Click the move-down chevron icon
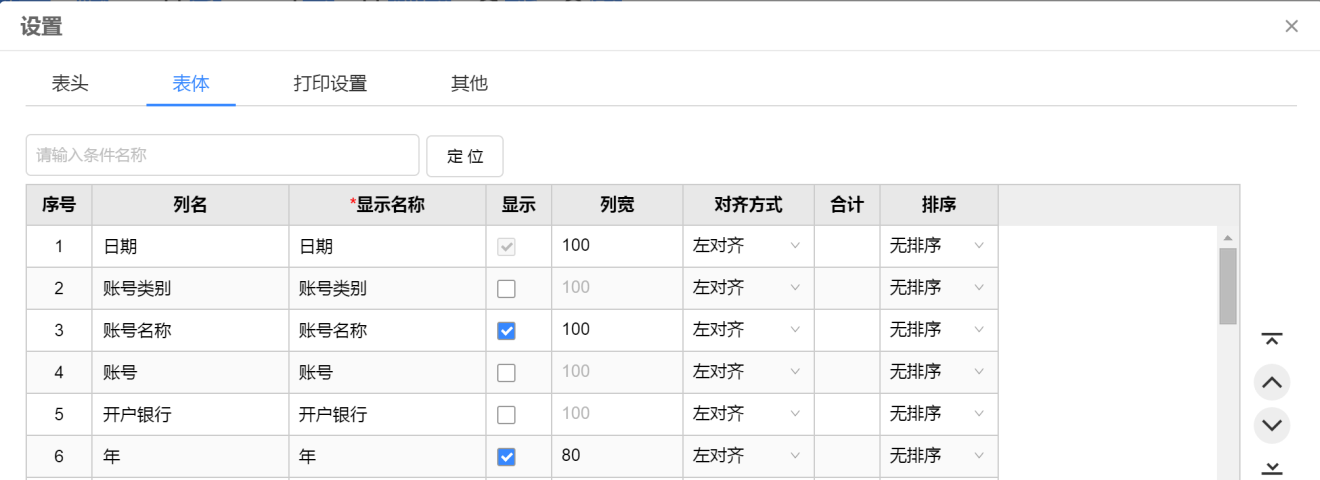The width and height of the screenshot is (1320, 480). click(1271, 425)
